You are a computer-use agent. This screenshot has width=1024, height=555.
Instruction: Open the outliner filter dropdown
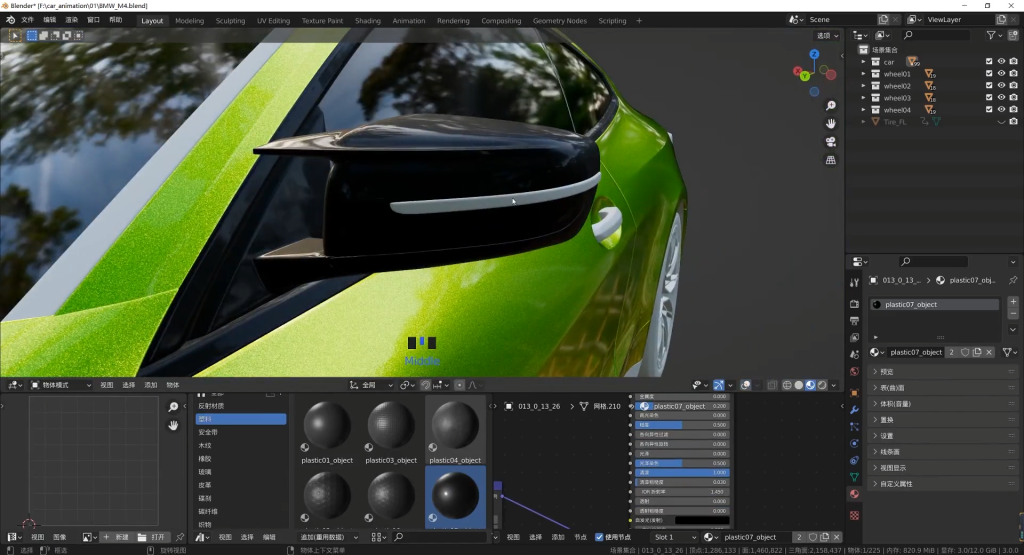point(993,35)
